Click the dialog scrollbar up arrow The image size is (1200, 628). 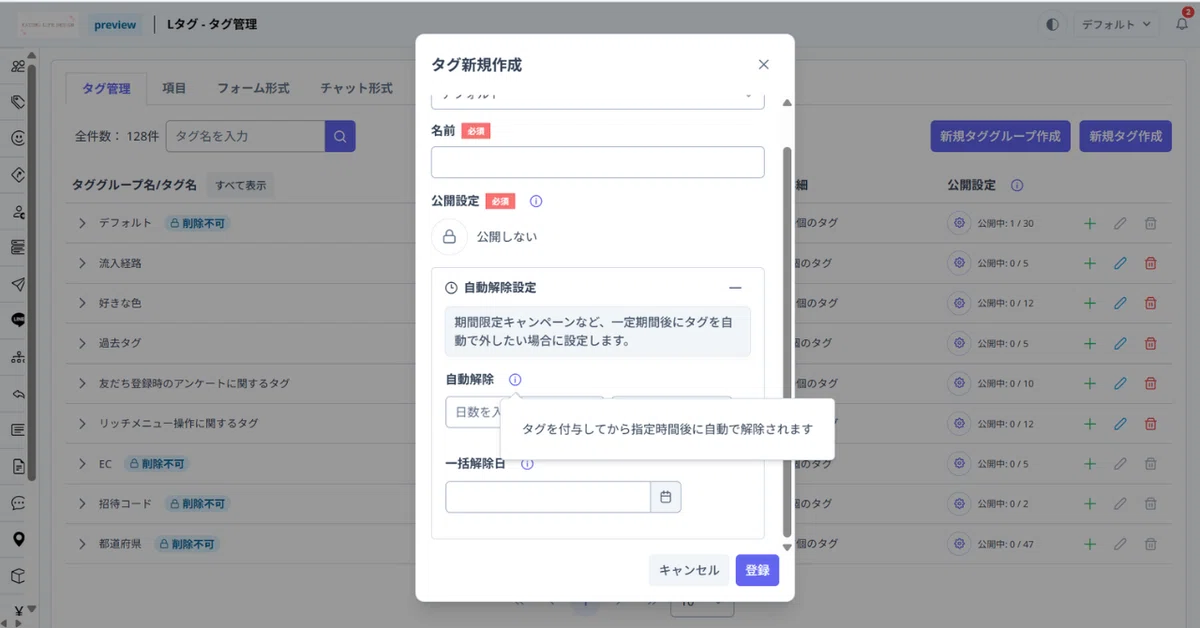point(787,103)
